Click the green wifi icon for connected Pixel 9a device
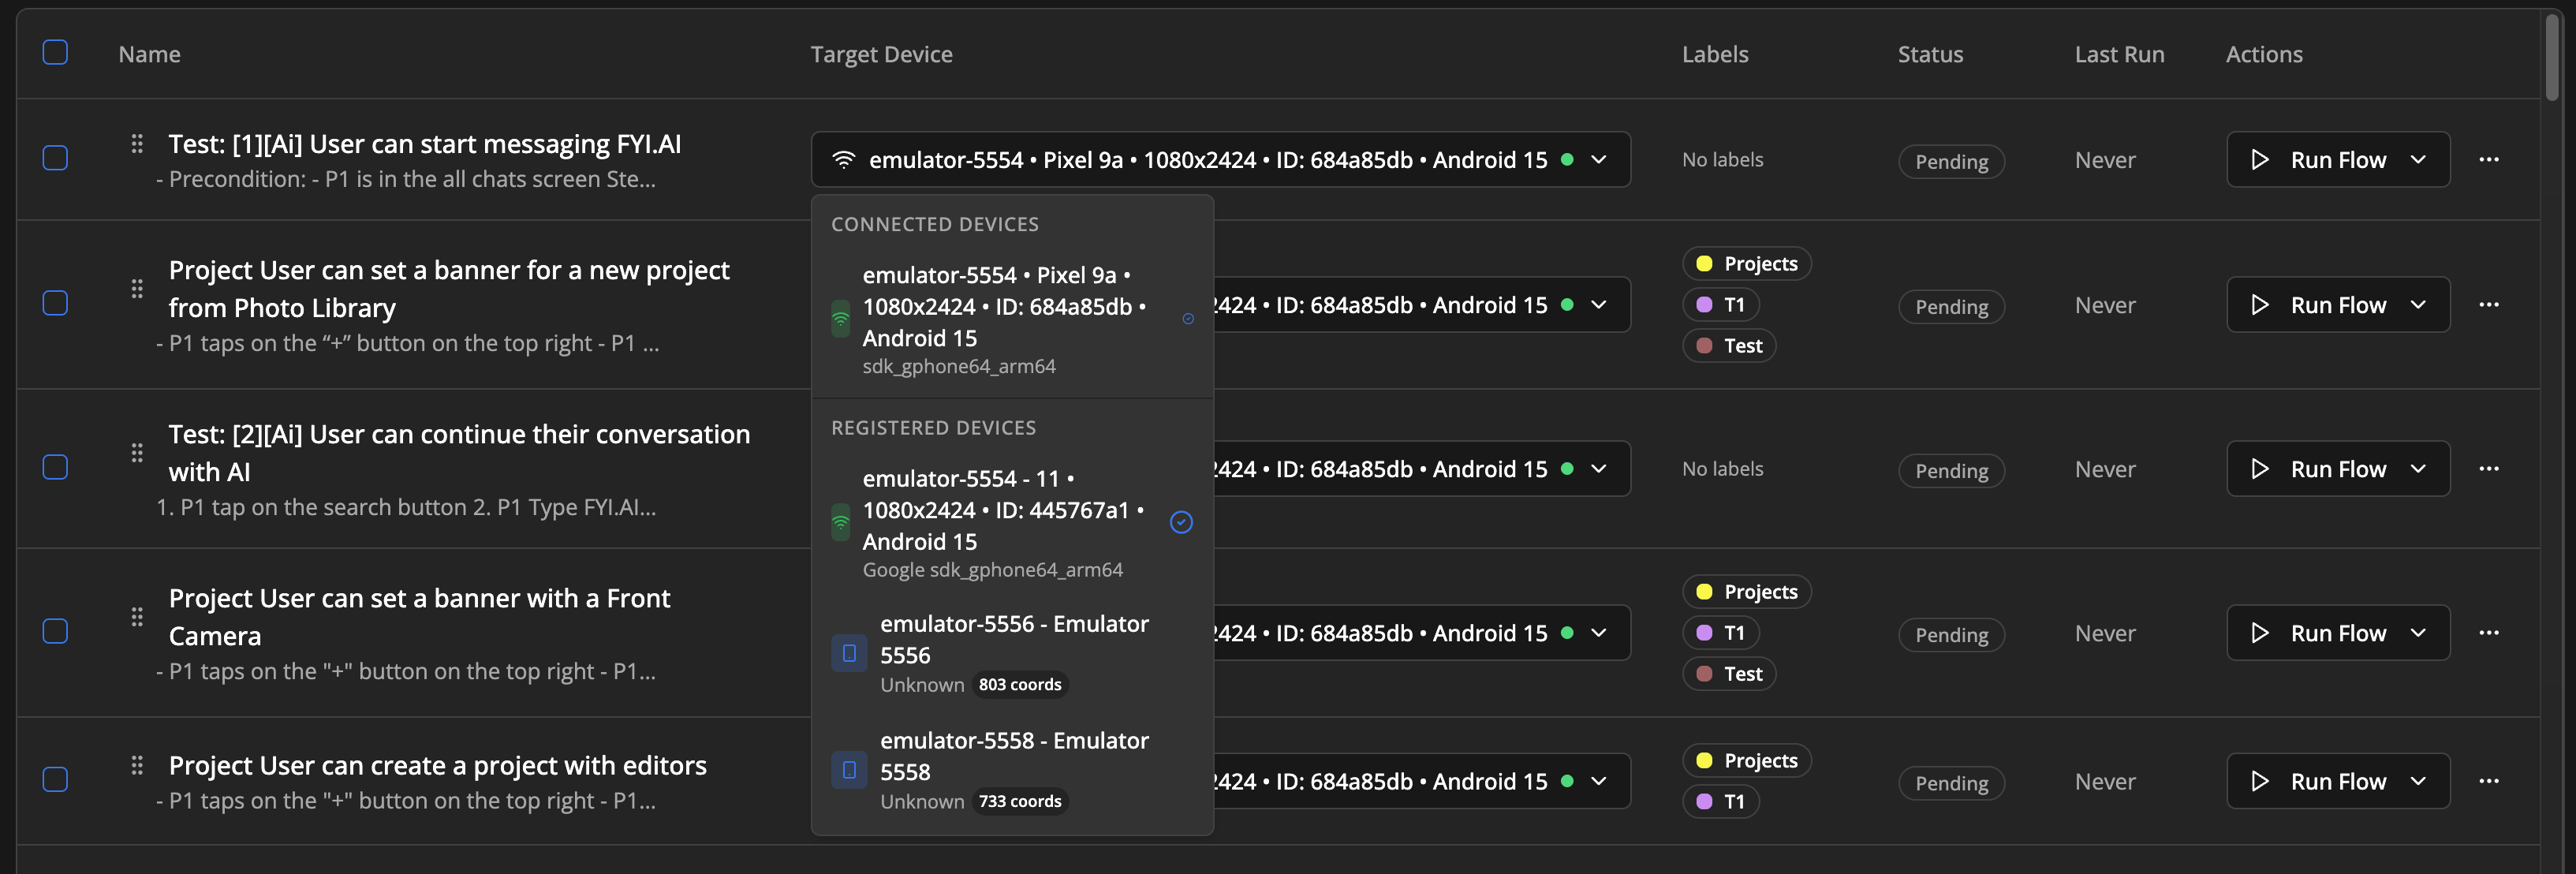2576x874 pixels. [841, 319]
